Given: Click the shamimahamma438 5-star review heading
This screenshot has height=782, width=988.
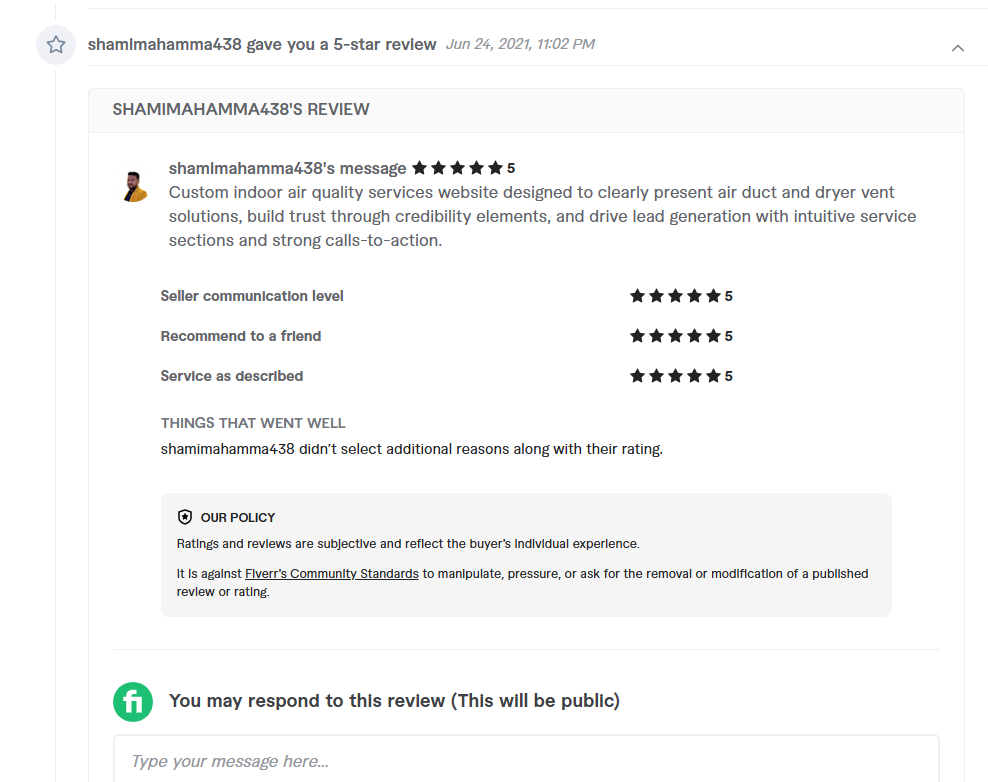Looking at the screenshot, I should (x=262, y=45).
